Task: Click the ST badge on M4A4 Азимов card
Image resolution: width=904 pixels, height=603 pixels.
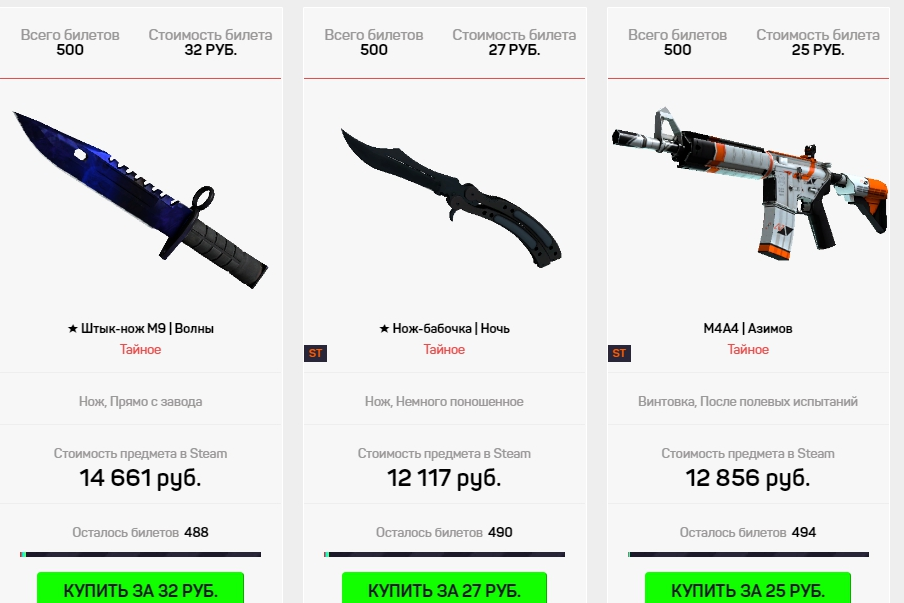Action: [x=619, y=353]
